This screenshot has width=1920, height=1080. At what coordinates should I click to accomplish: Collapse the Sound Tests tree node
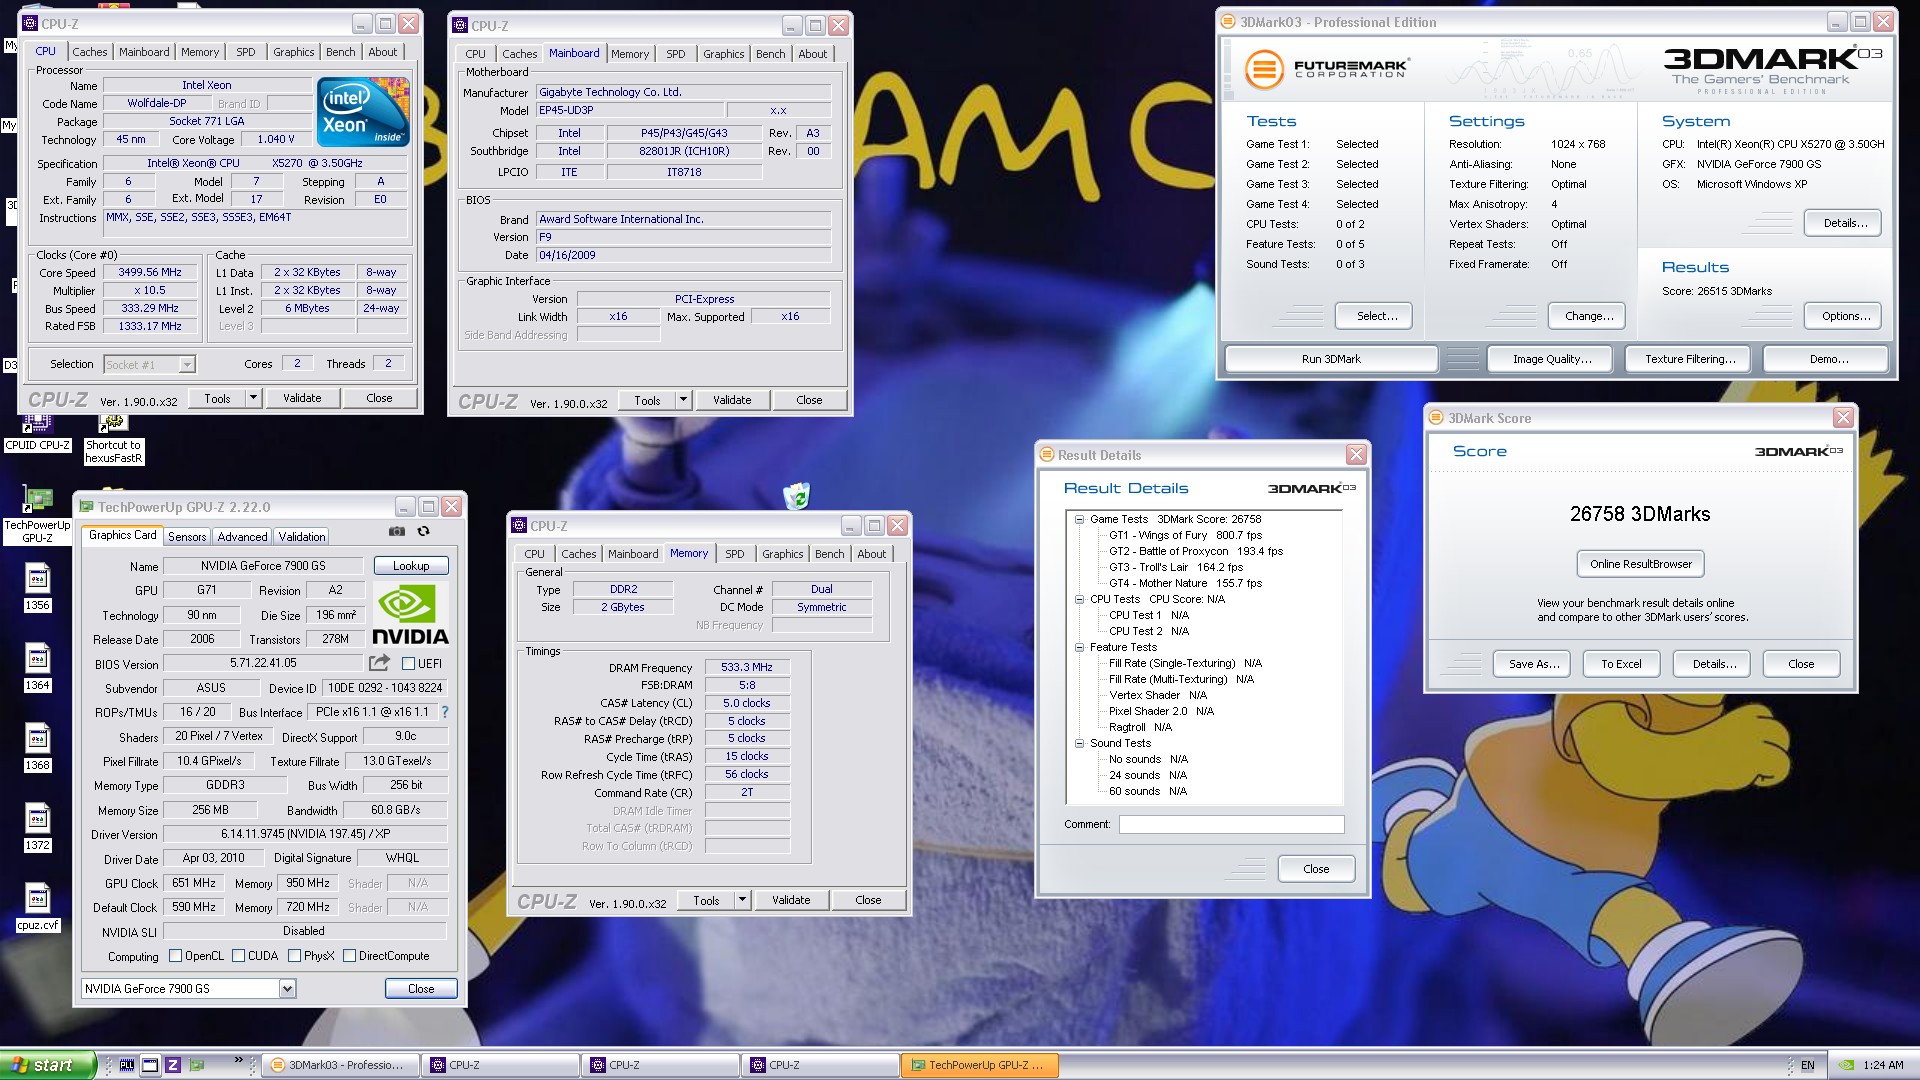point(1080,743)
